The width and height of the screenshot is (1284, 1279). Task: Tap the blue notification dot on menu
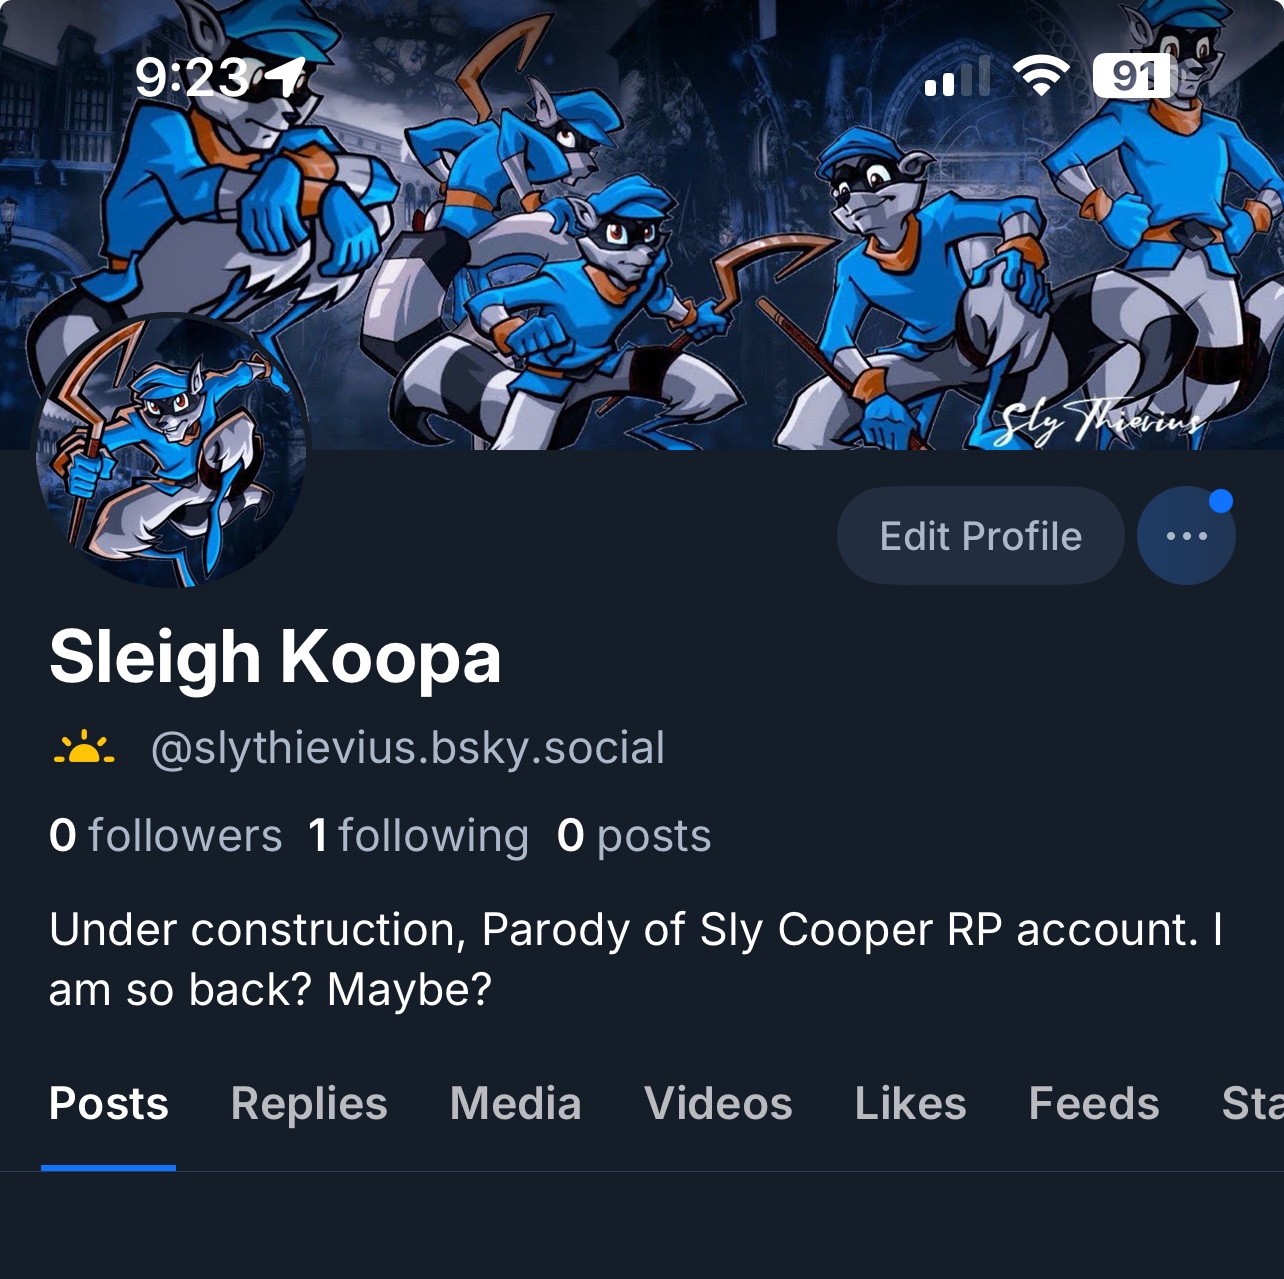[1220, 502]
